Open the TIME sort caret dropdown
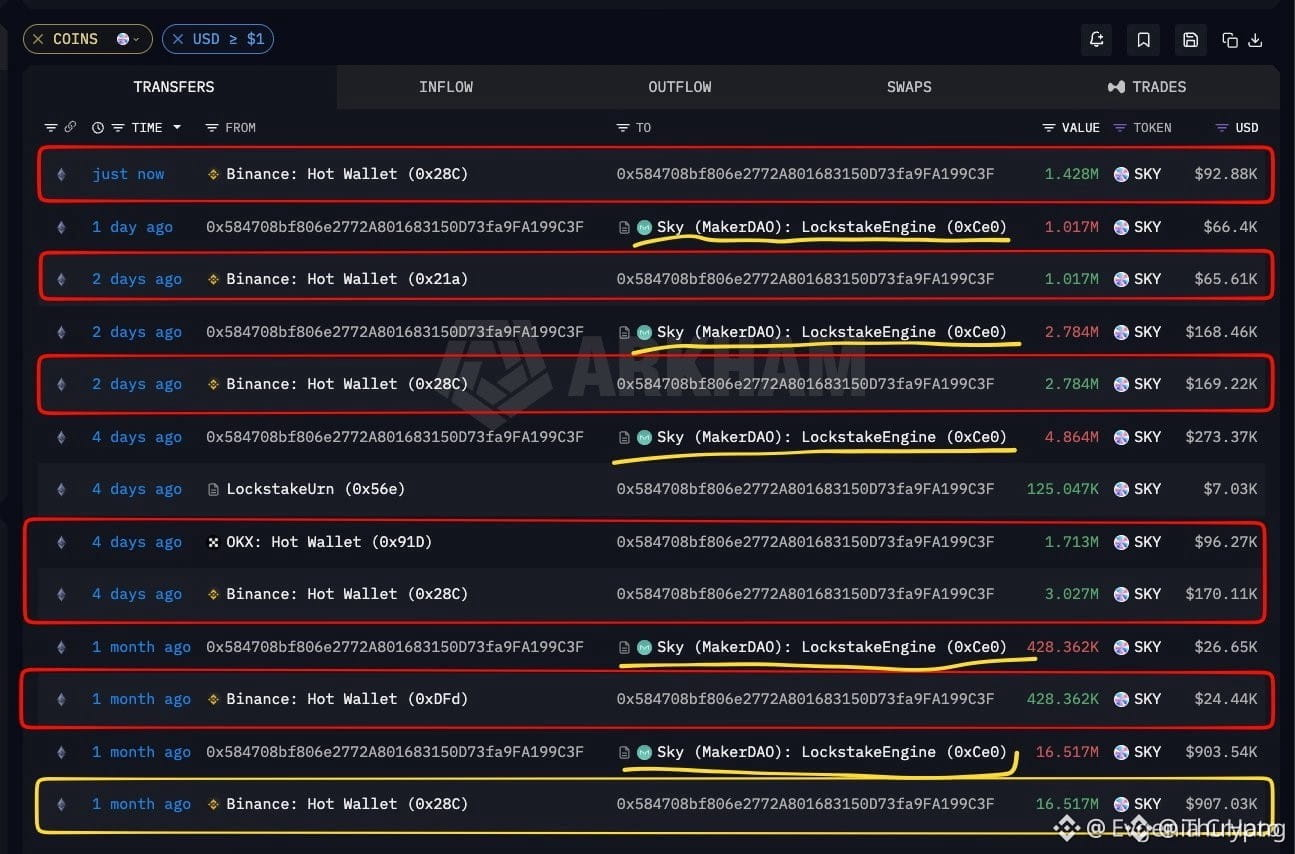Image resolution: width=1295 pixels, height=854 pixels. 177,128
